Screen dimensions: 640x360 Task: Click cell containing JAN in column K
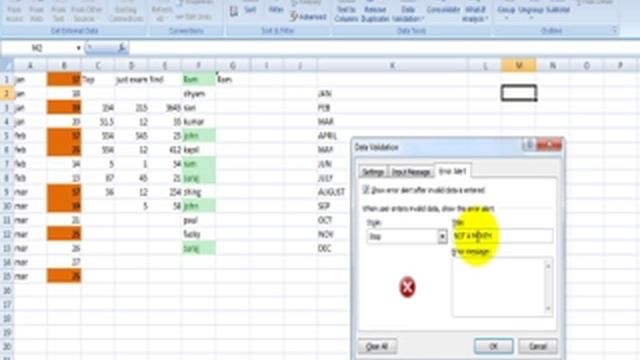[392, 93]
